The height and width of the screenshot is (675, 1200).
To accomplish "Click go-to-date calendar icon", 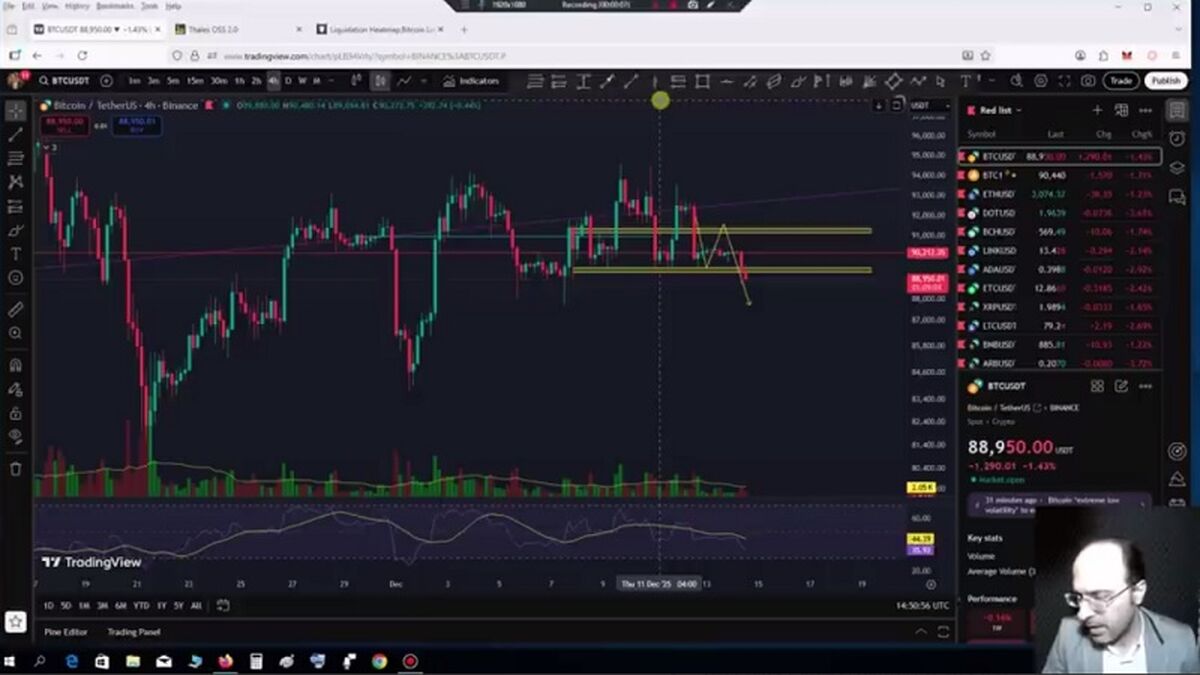I will coord(223,605).
